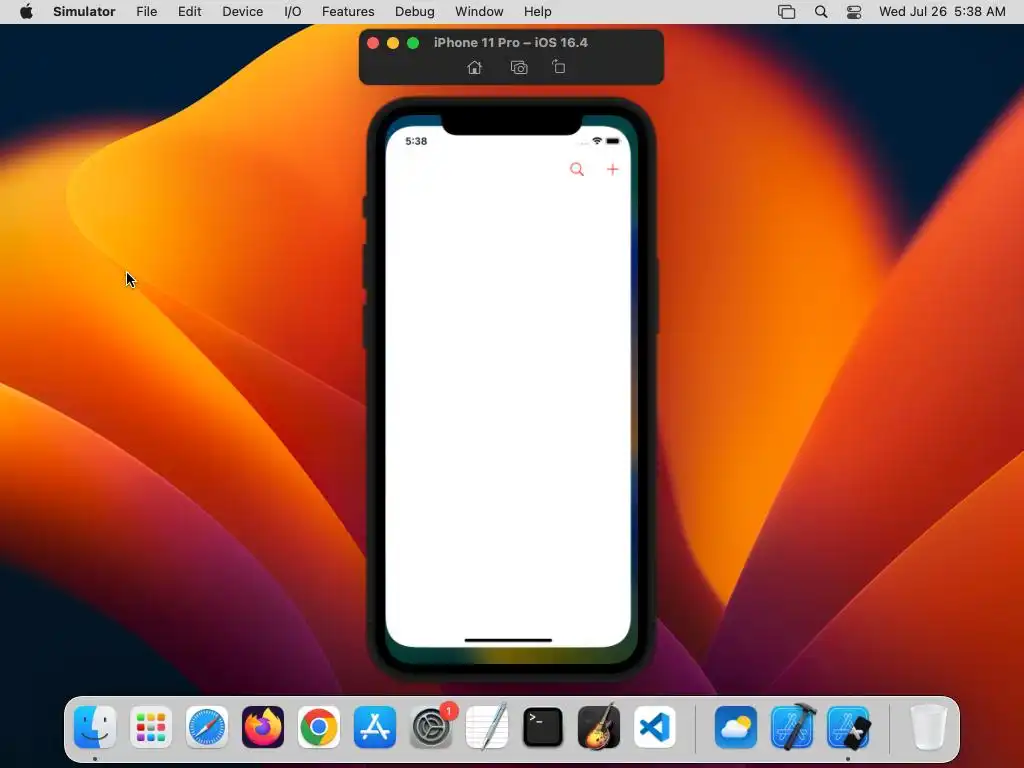Screen dimensions: 1024x768
Task: Zoom the Simulator window with green button
Action: point(413,43)
